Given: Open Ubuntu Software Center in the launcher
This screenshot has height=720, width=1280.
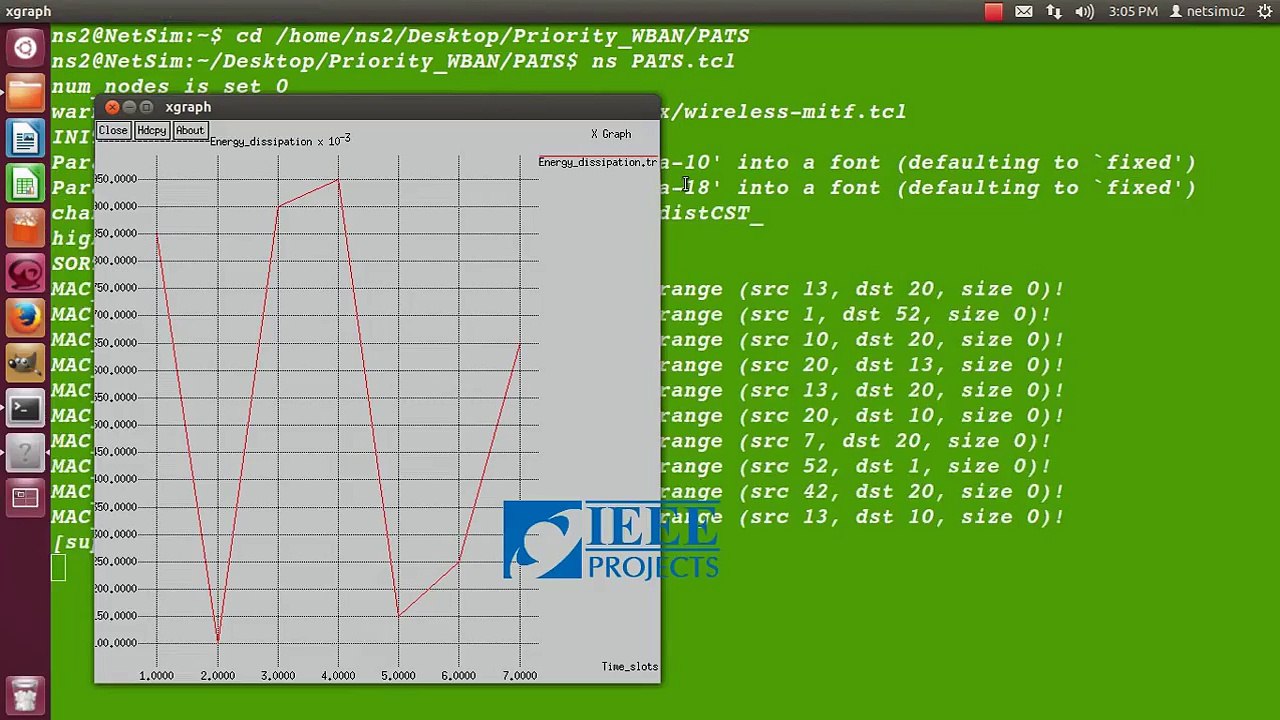Looking at the screenshot, I should tap(26, 230).
